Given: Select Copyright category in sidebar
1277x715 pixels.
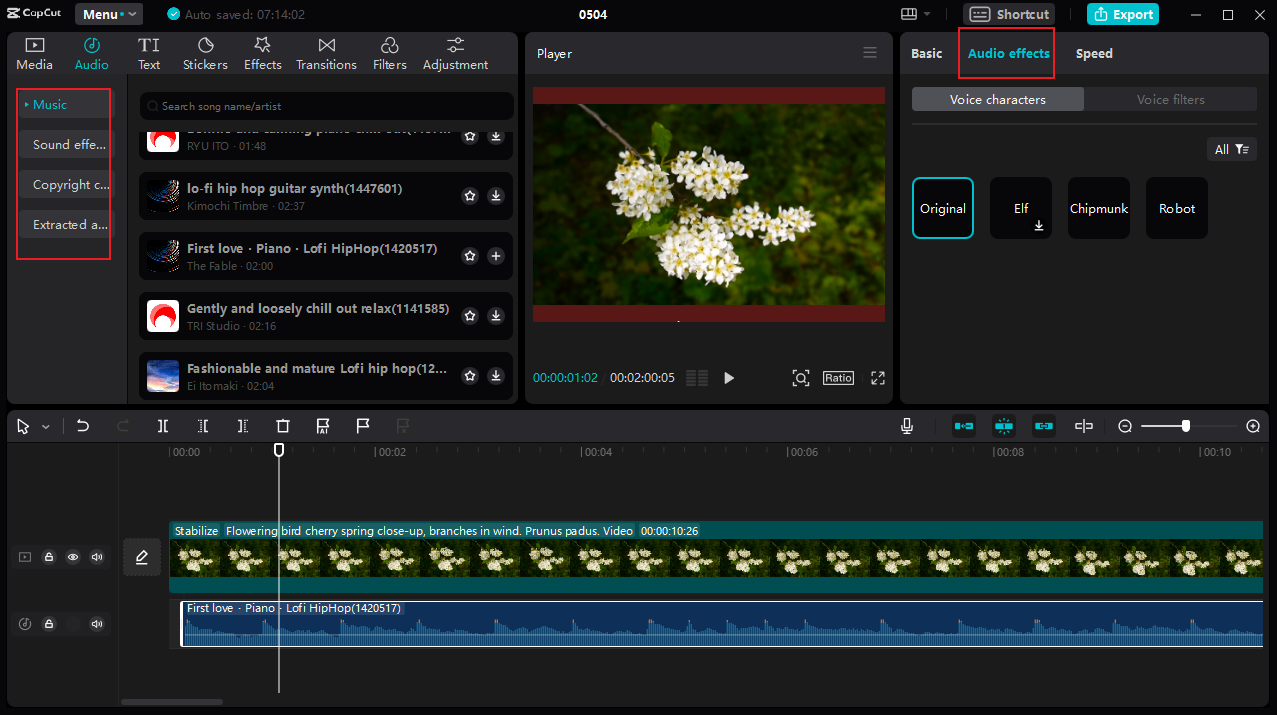Looking at the screenshot, I should [x=65, y=184].
